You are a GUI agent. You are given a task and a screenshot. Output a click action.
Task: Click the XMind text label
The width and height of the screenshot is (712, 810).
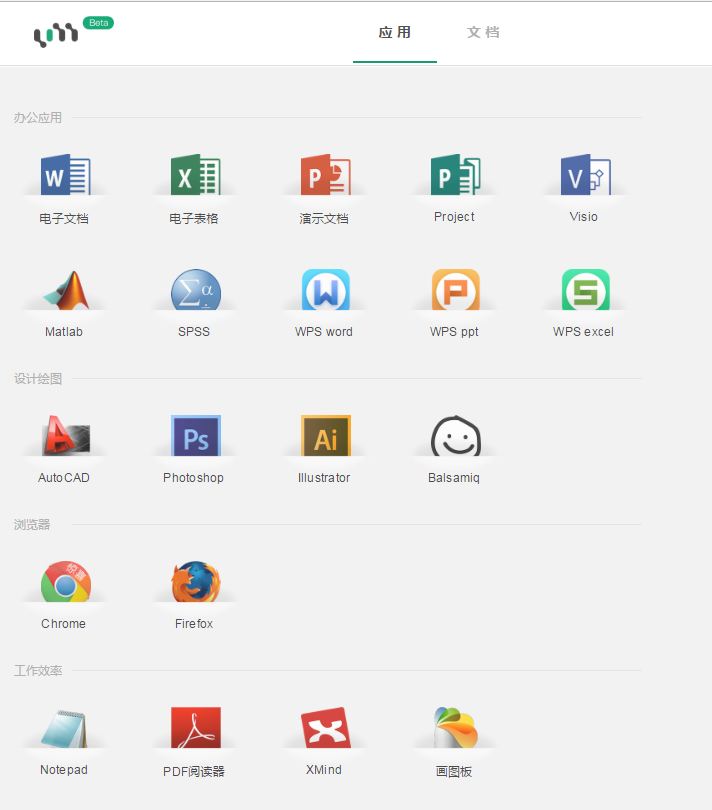[324, 770]
